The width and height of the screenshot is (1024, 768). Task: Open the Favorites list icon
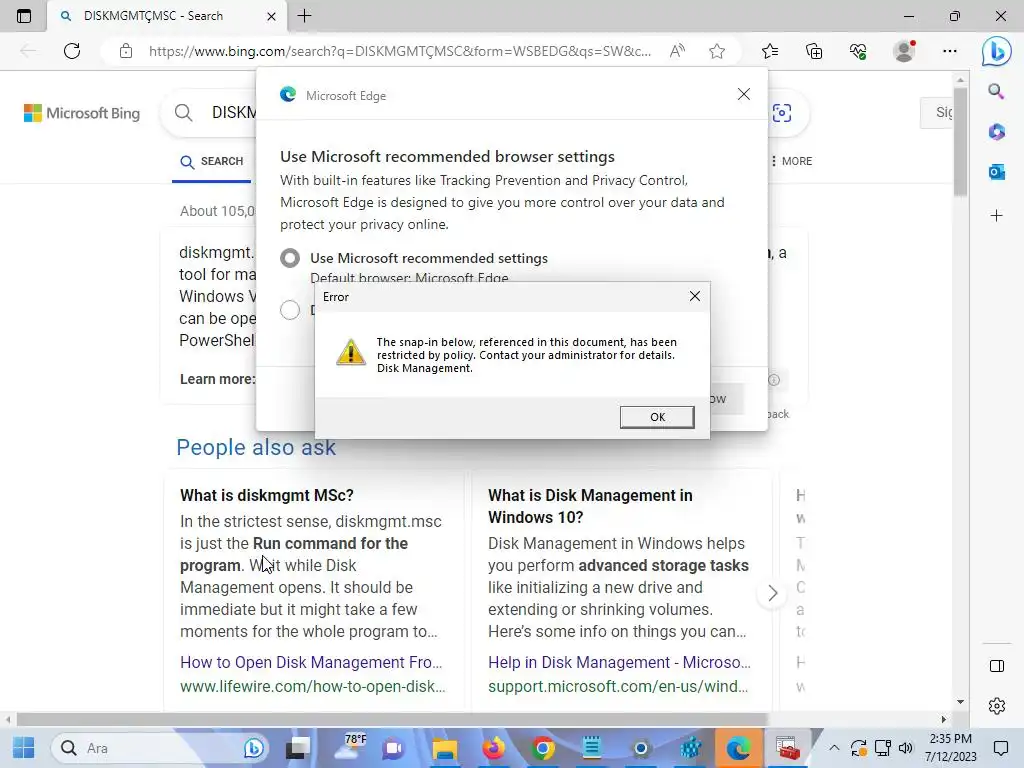pos(770,51)
